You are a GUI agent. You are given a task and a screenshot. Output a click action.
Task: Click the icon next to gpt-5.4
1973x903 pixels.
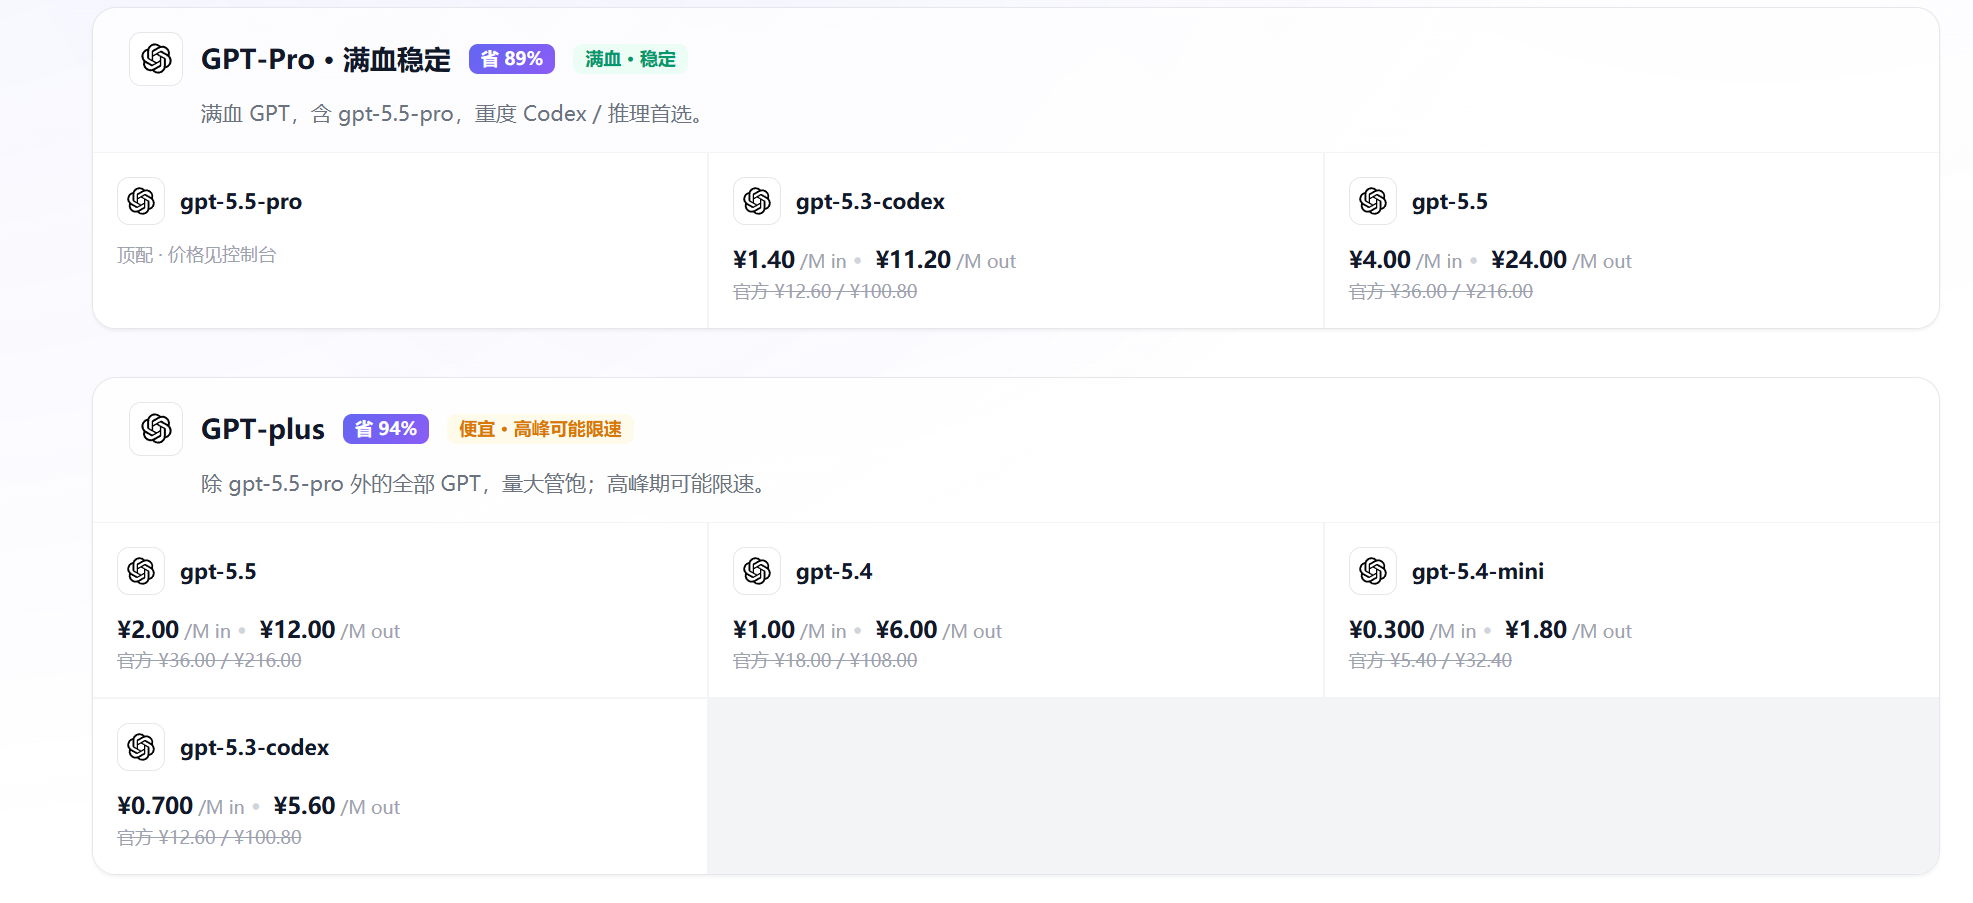pyautogui.click(x=757, y=571)
